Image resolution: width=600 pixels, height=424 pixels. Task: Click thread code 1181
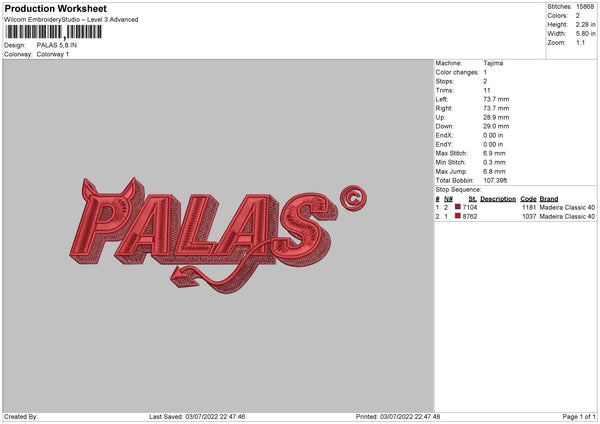pos(529,207)
